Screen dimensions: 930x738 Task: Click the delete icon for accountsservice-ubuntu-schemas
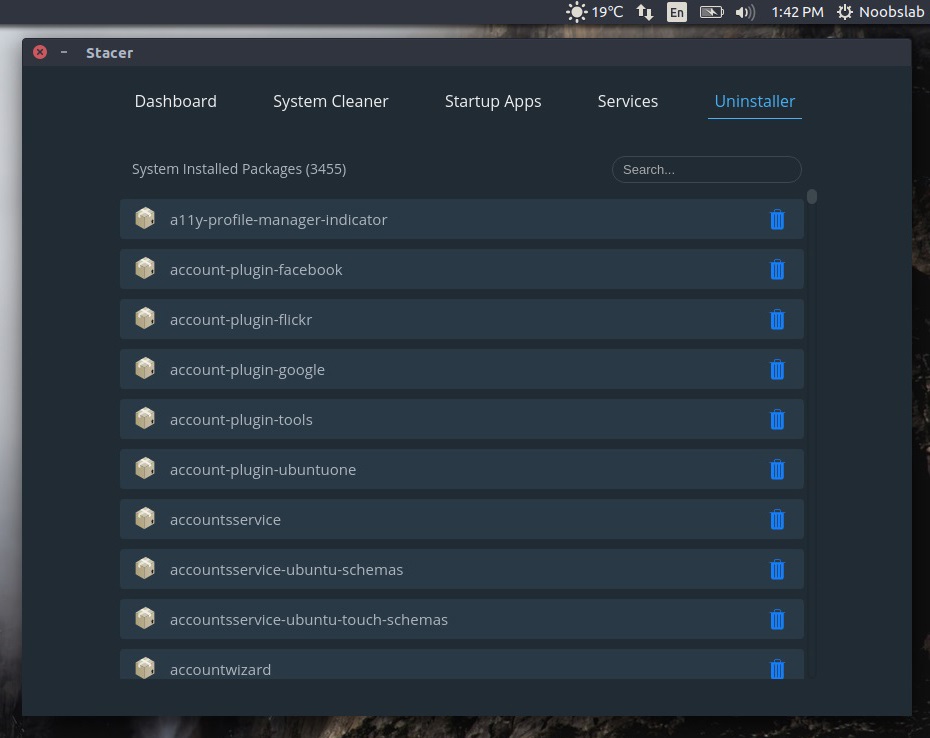777,569
